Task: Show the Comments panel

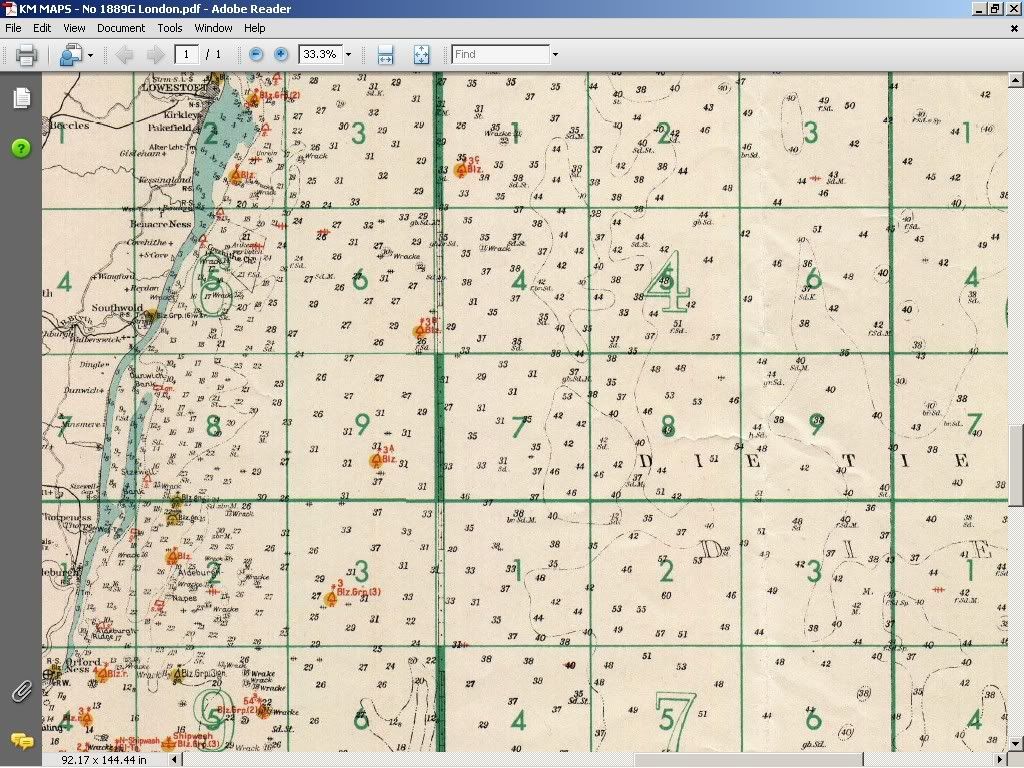Action: pos(22,741)
